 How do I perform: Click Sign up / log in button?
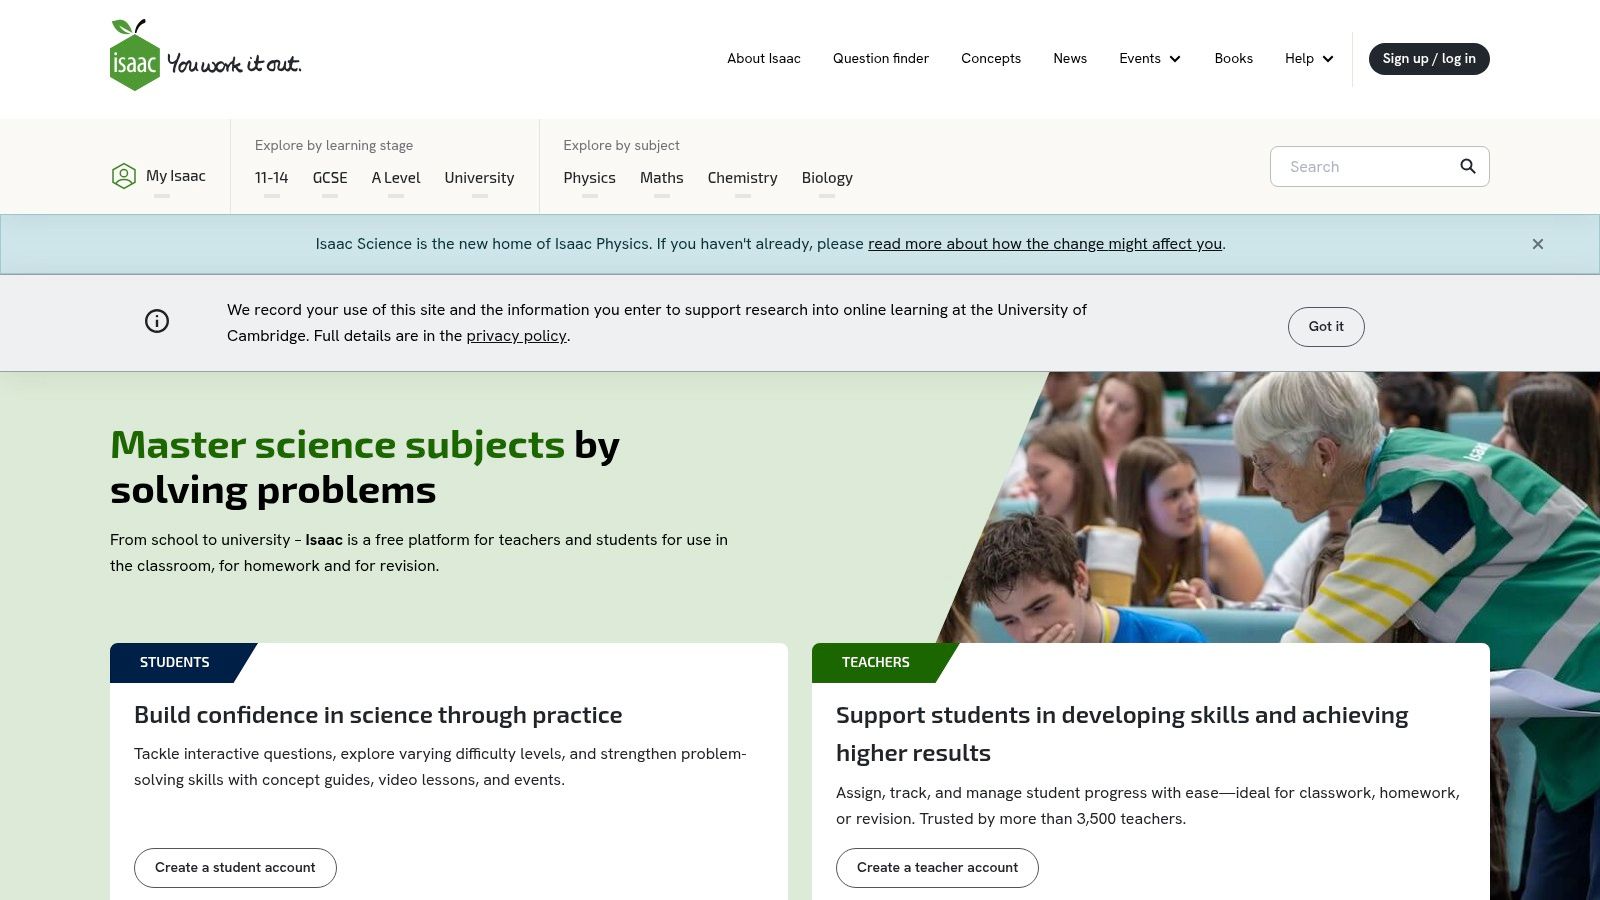[1429, 59]
